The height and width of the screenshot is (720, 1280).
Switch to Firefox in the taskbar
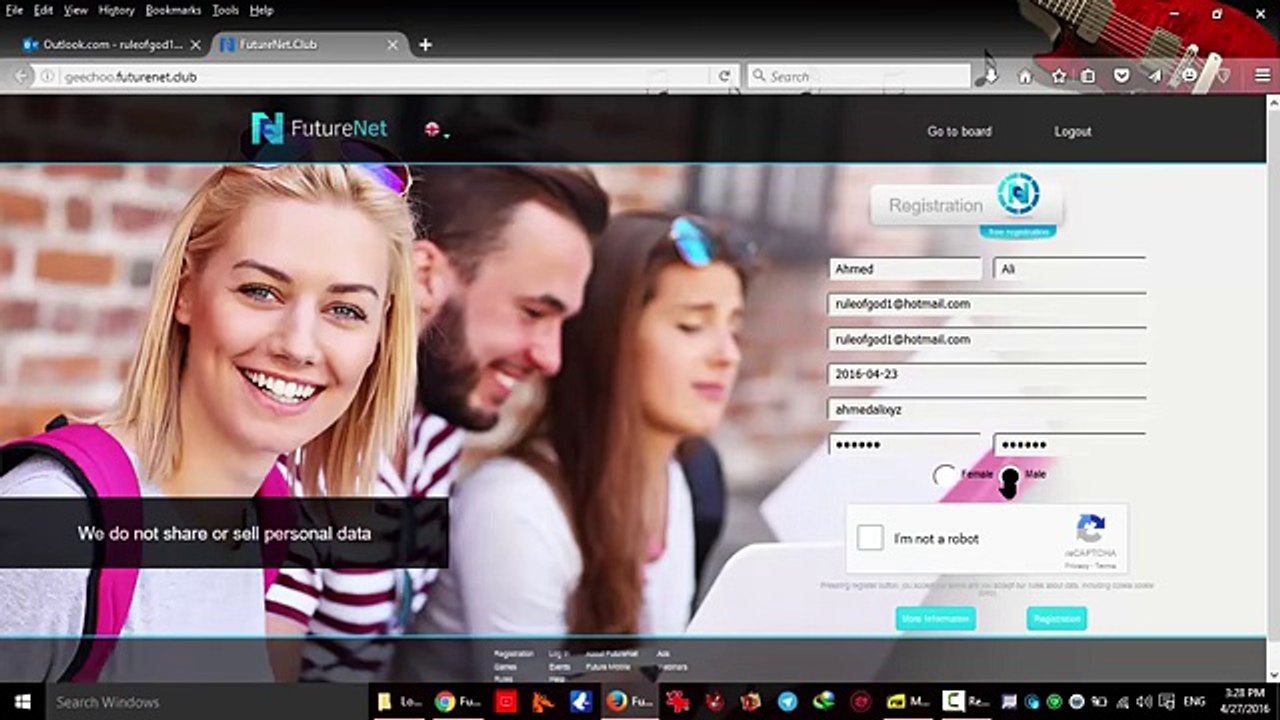click(629, 702)
